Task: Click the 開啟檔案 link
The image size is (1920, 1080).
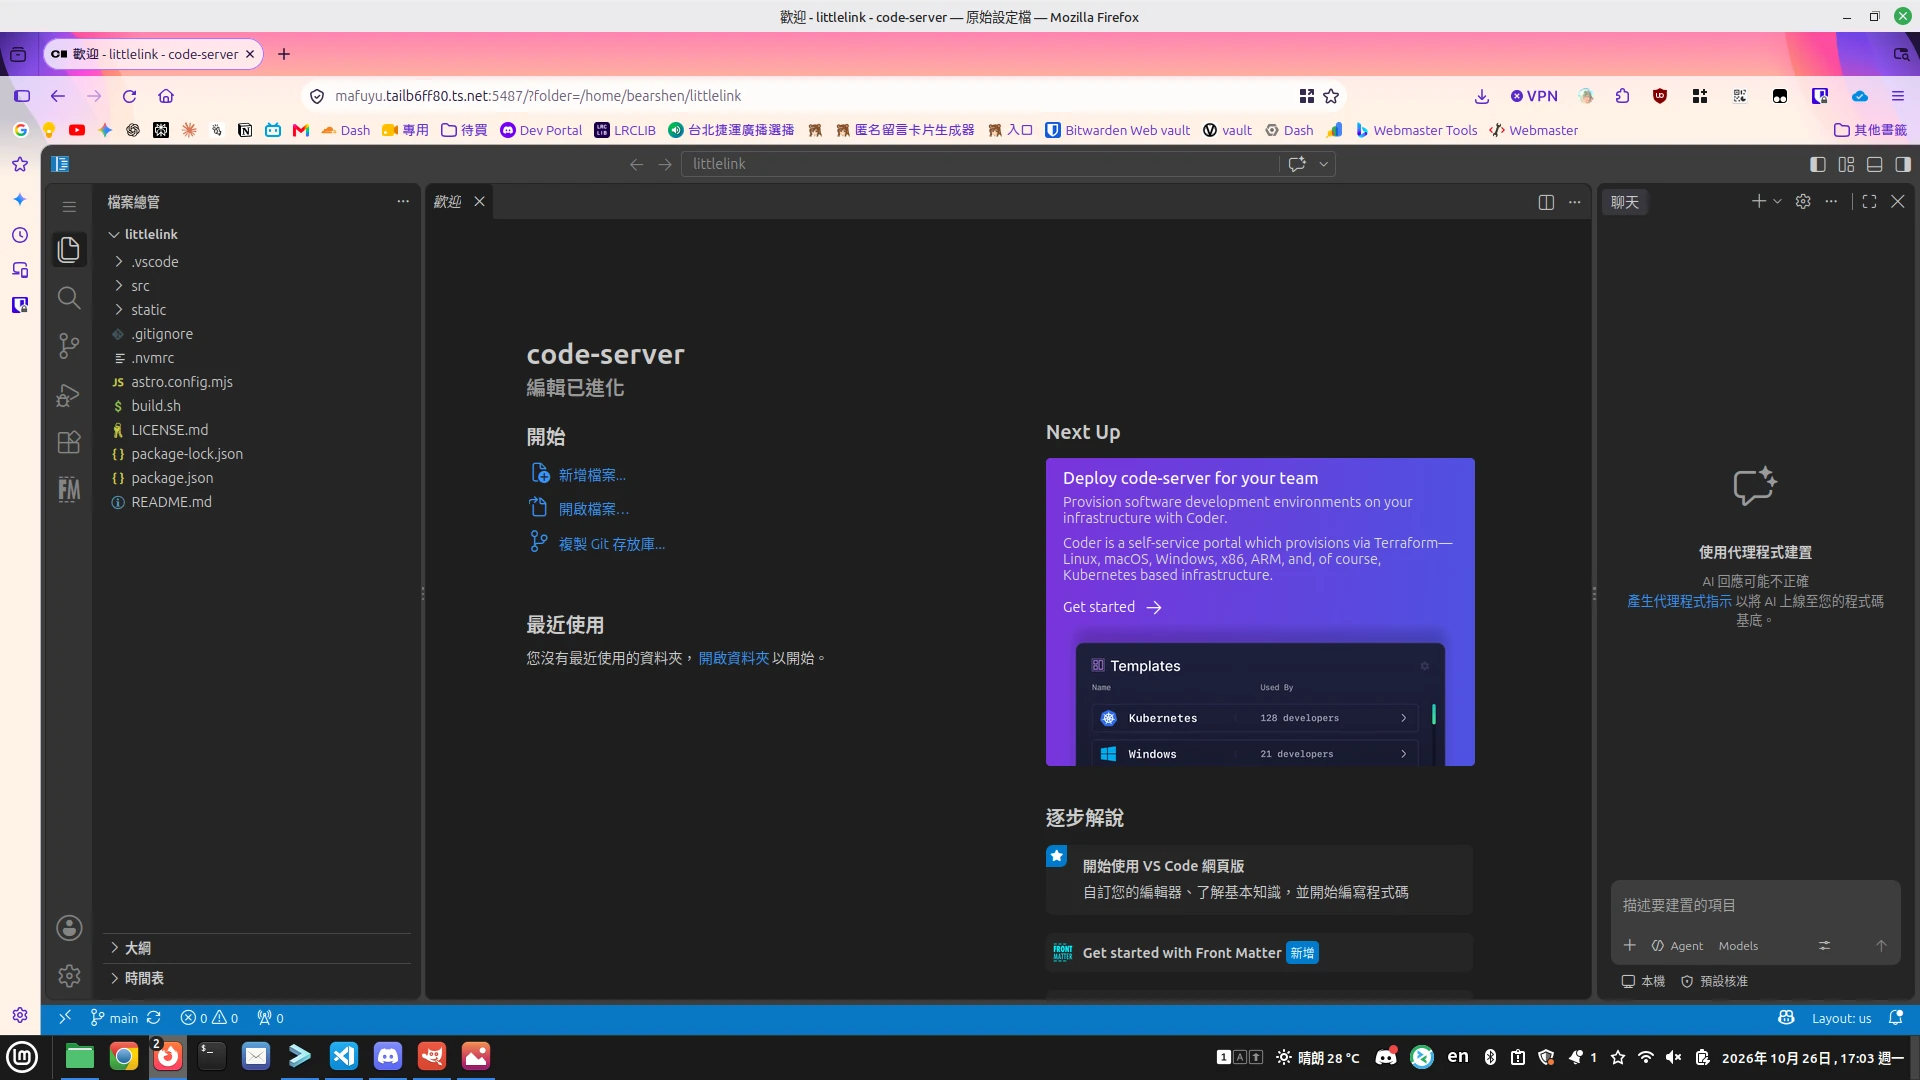Action: 594,509
